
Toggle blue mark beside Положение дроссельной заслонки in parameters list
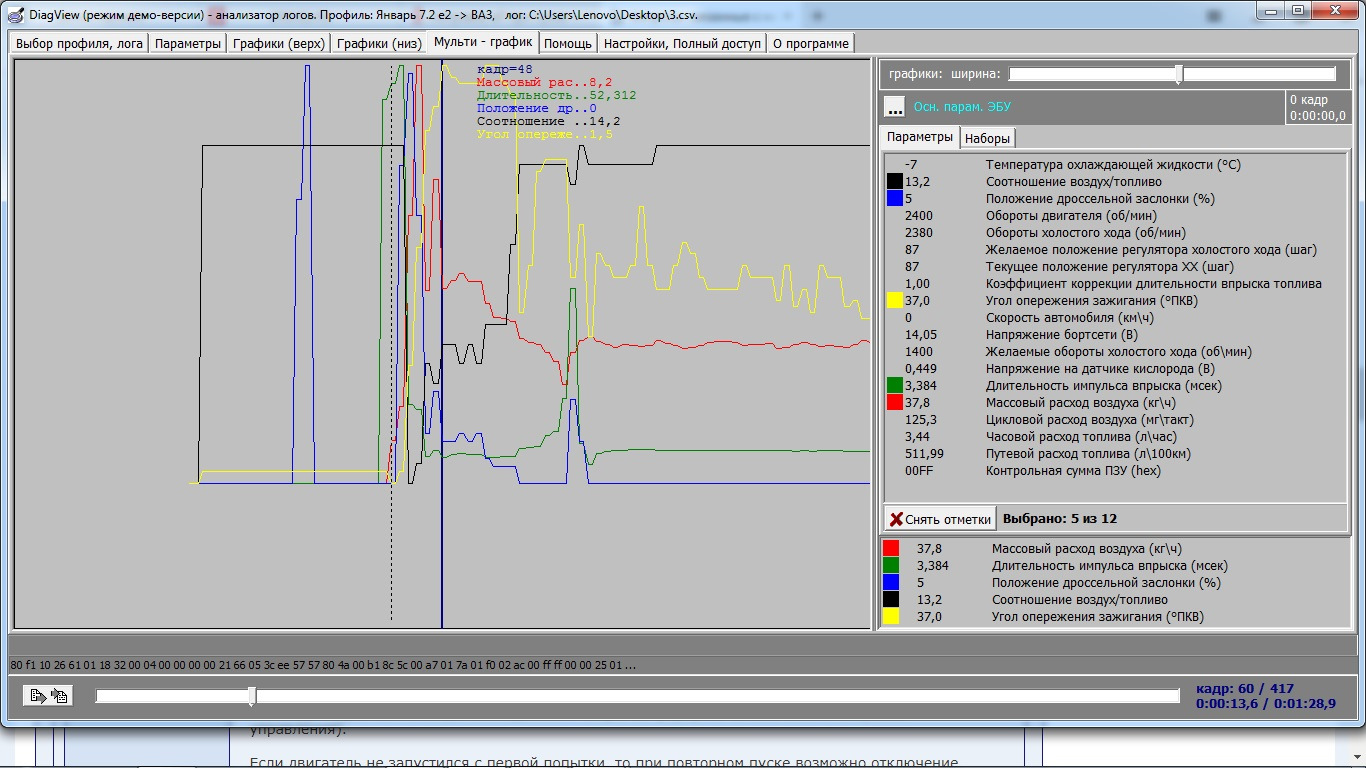(895, 199)
